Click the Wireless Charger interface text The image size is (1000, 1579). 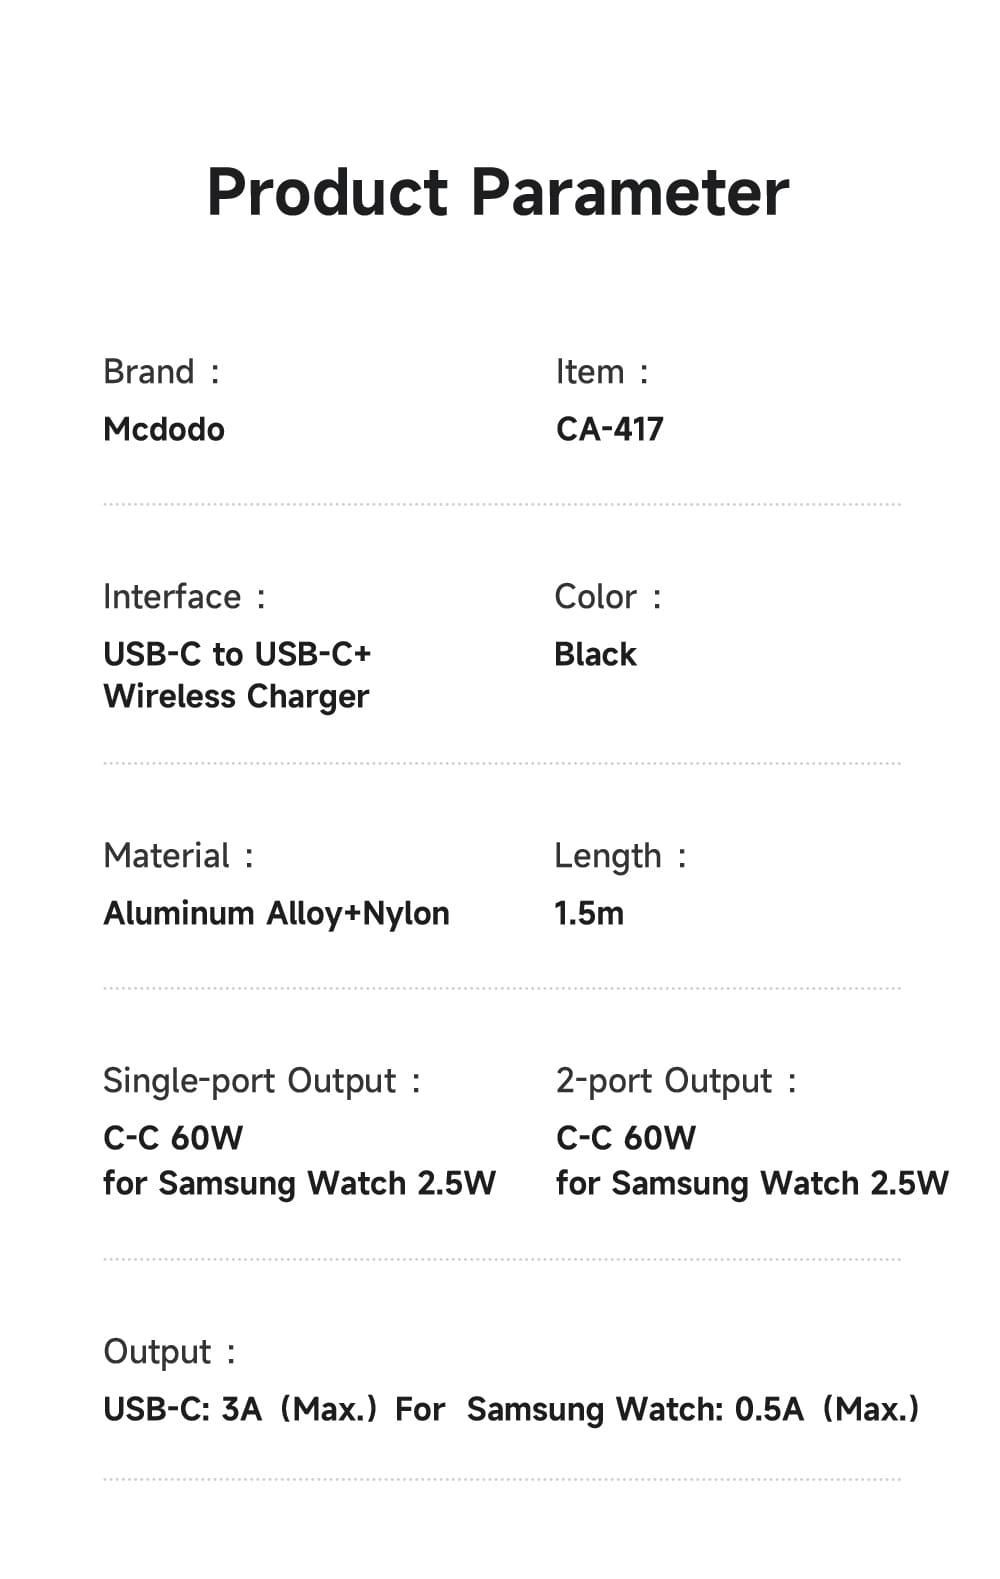(x=236, y=697)
